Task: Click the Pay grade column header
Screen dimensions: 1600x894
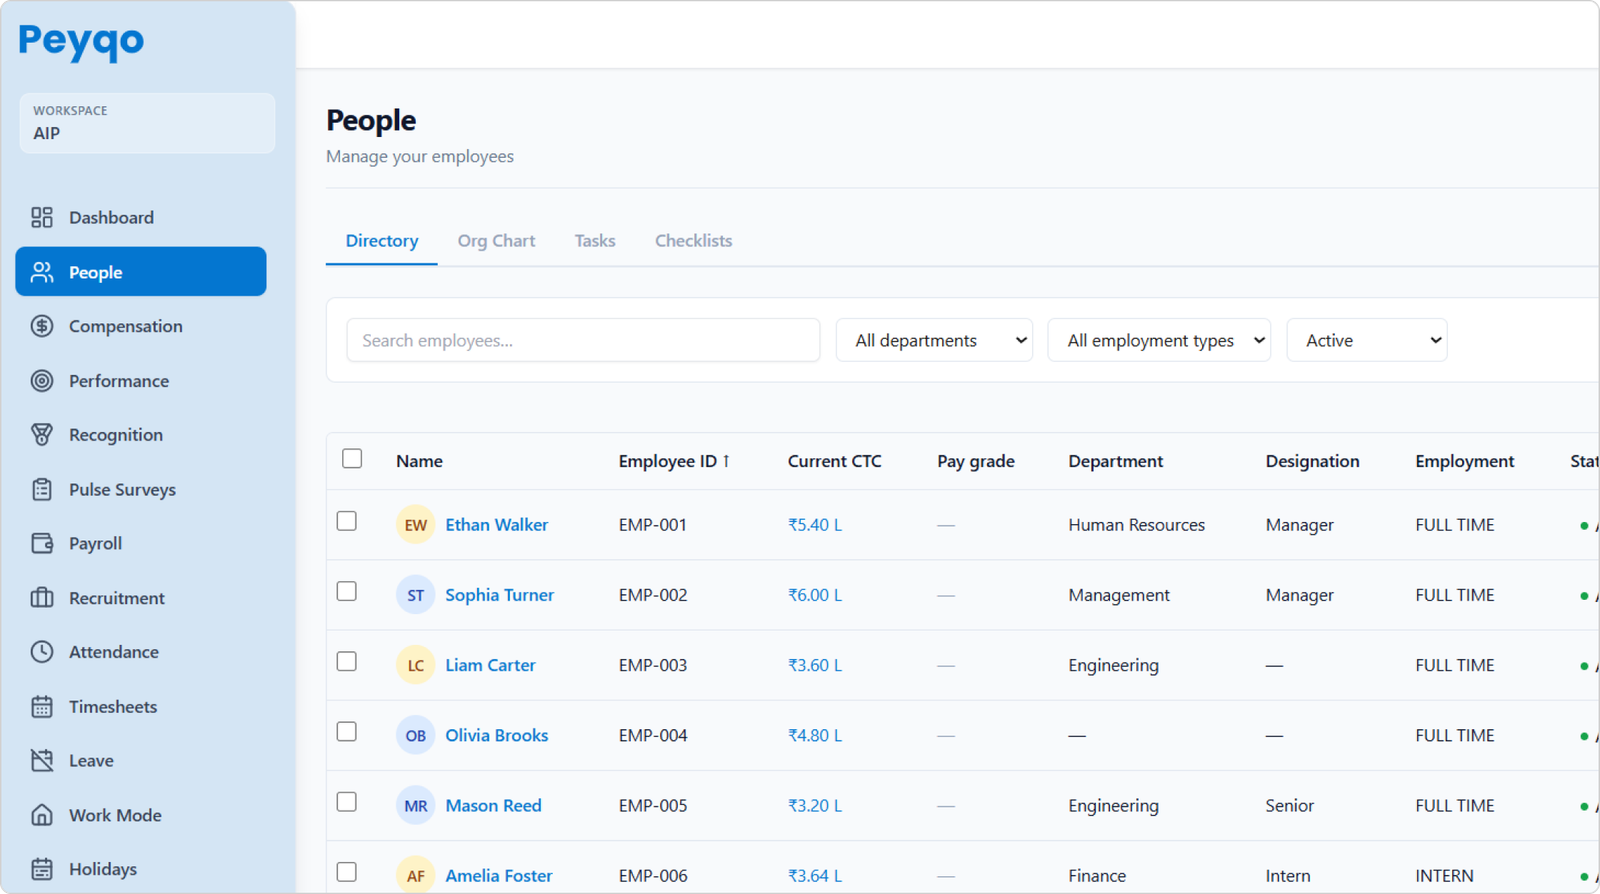Action: coord(976,461)
